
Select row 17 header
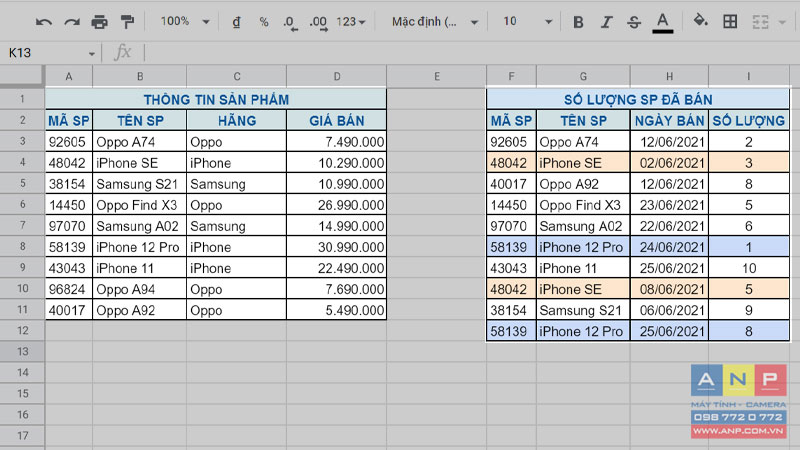click(x=22, y=436)
